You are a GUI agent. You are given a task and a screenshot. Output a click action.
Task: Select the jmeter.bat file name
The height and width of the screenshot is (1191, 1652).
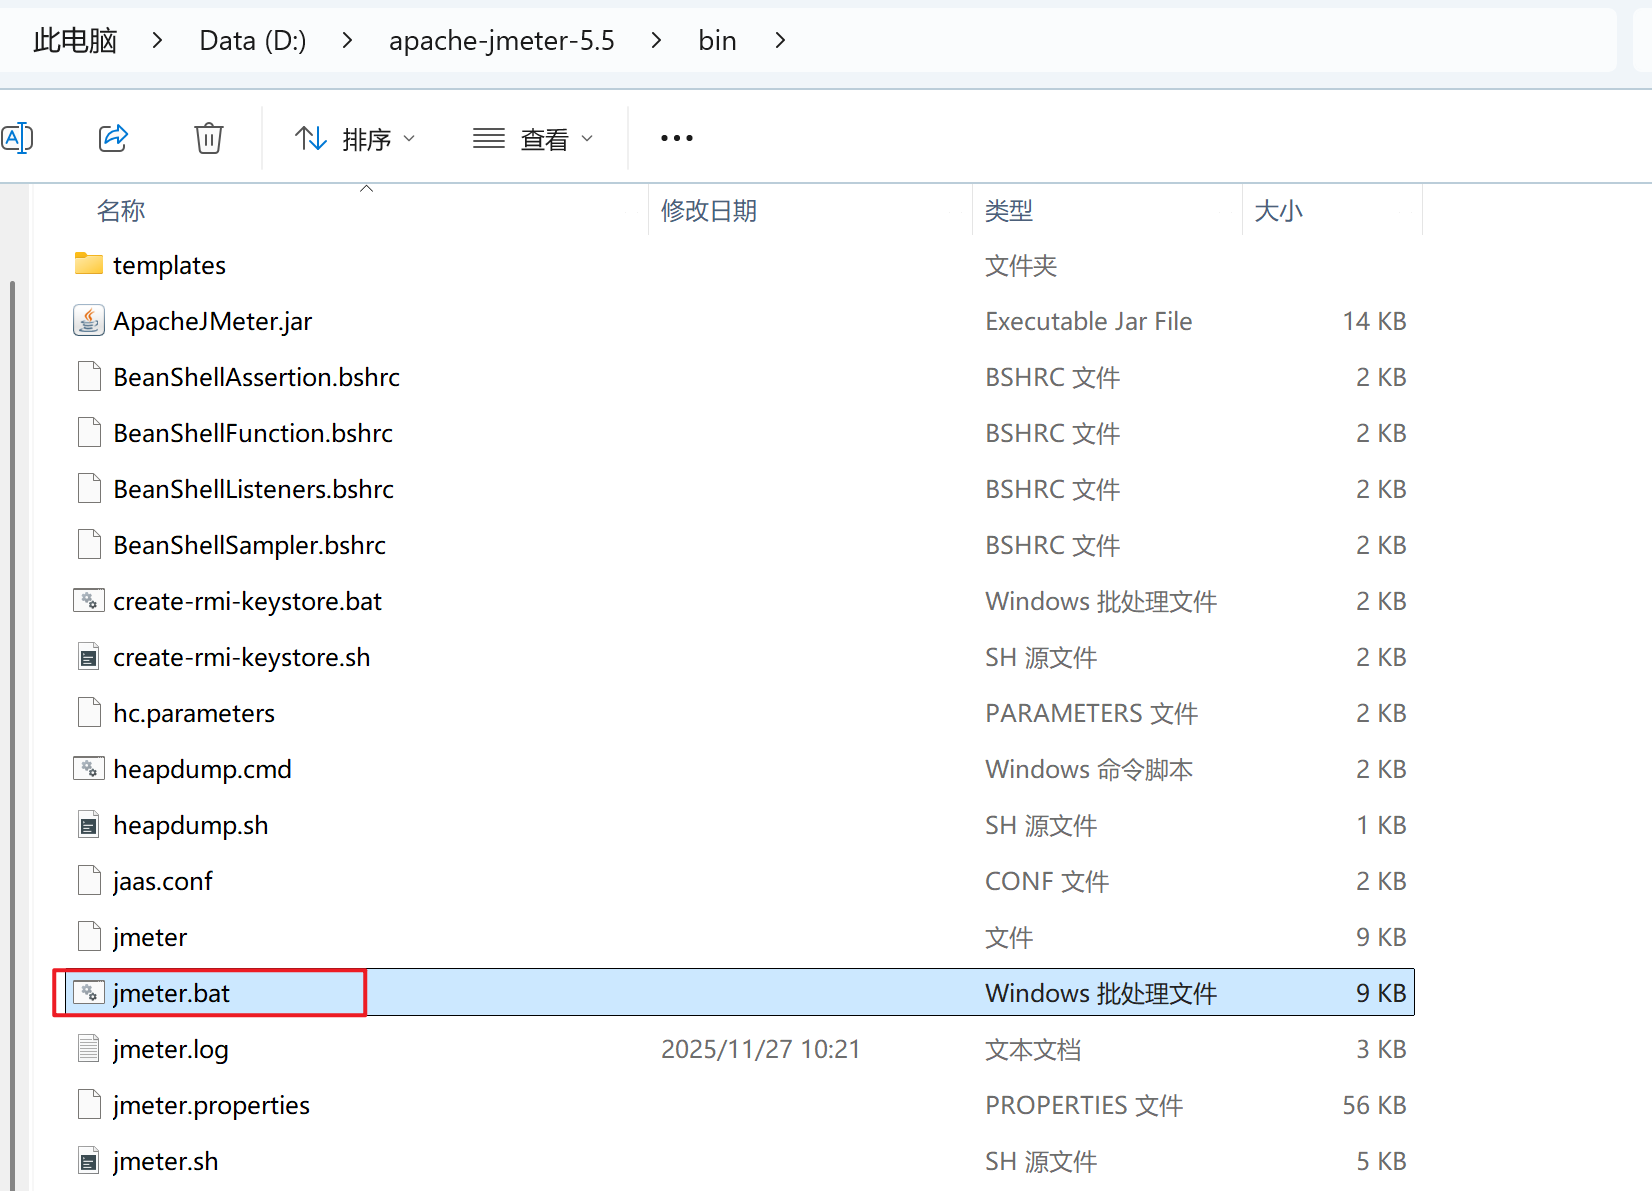pos(171,993)
